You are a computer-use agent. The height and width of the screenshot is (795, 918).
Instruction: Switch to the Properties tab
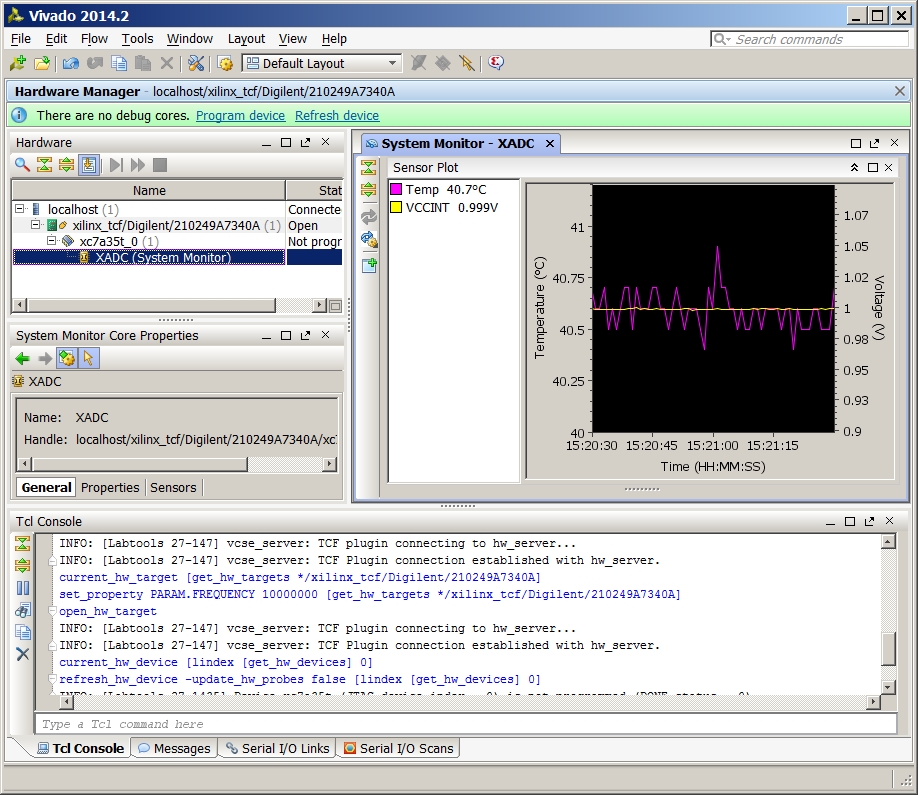pyautogui.click(x=110, y=487)
